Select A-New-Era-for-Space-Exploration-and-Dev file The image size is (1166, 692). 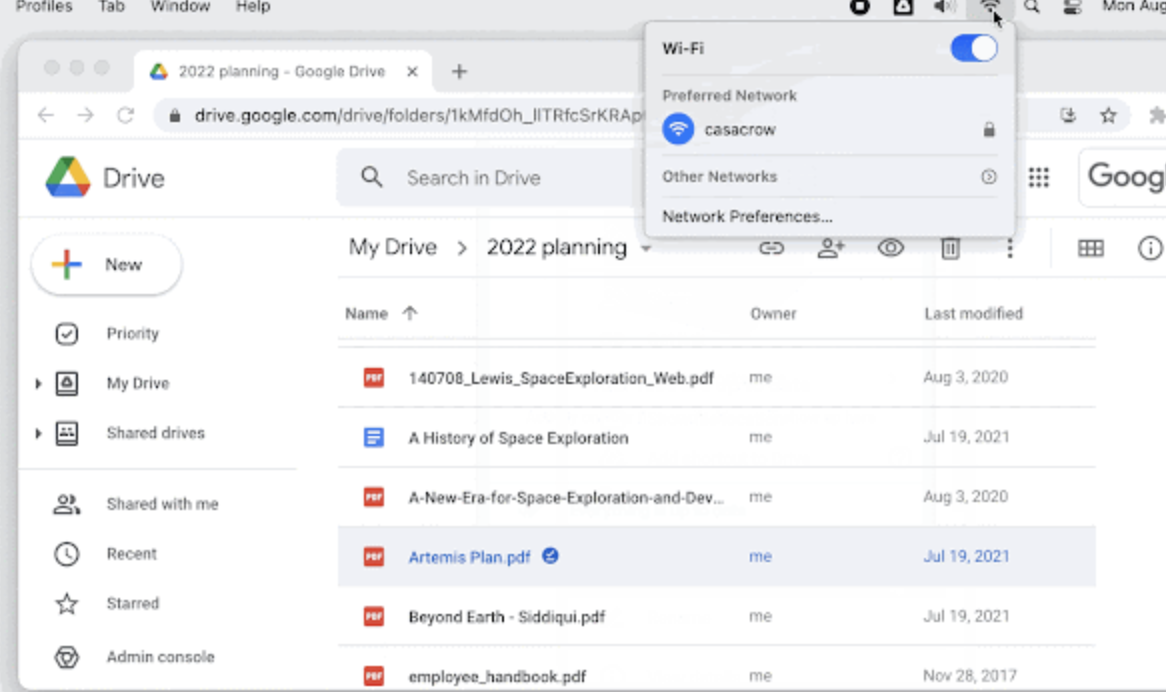(717, 497)
